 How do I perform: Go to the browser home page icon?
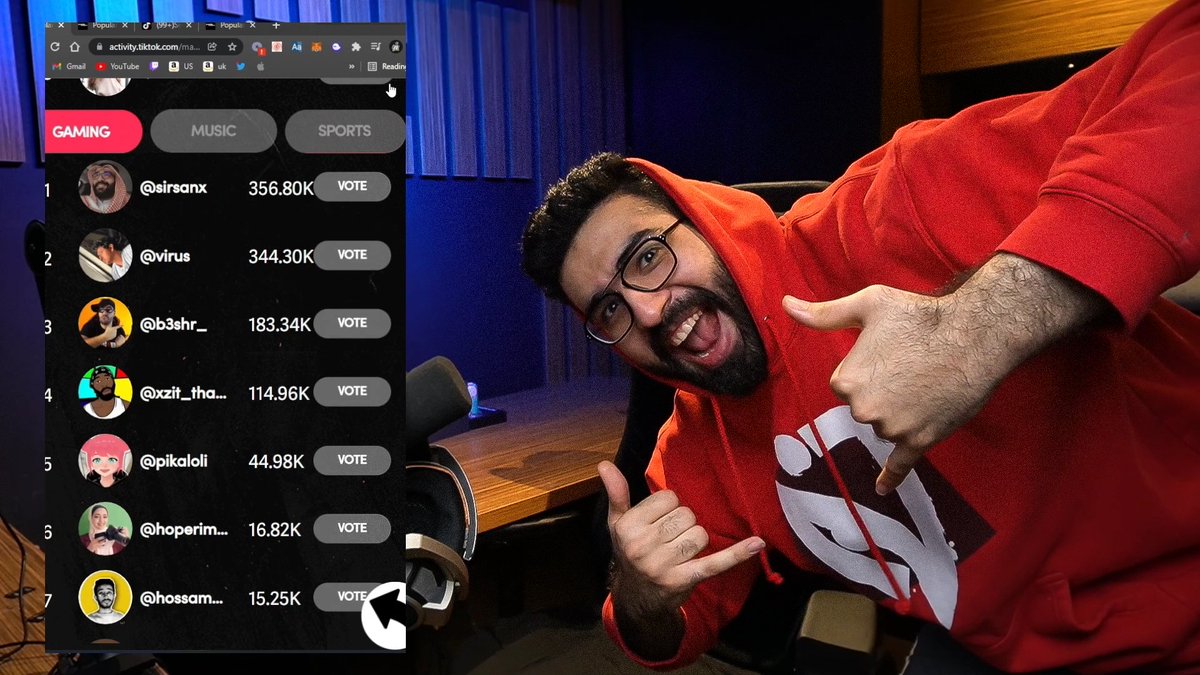click(75, 46)
